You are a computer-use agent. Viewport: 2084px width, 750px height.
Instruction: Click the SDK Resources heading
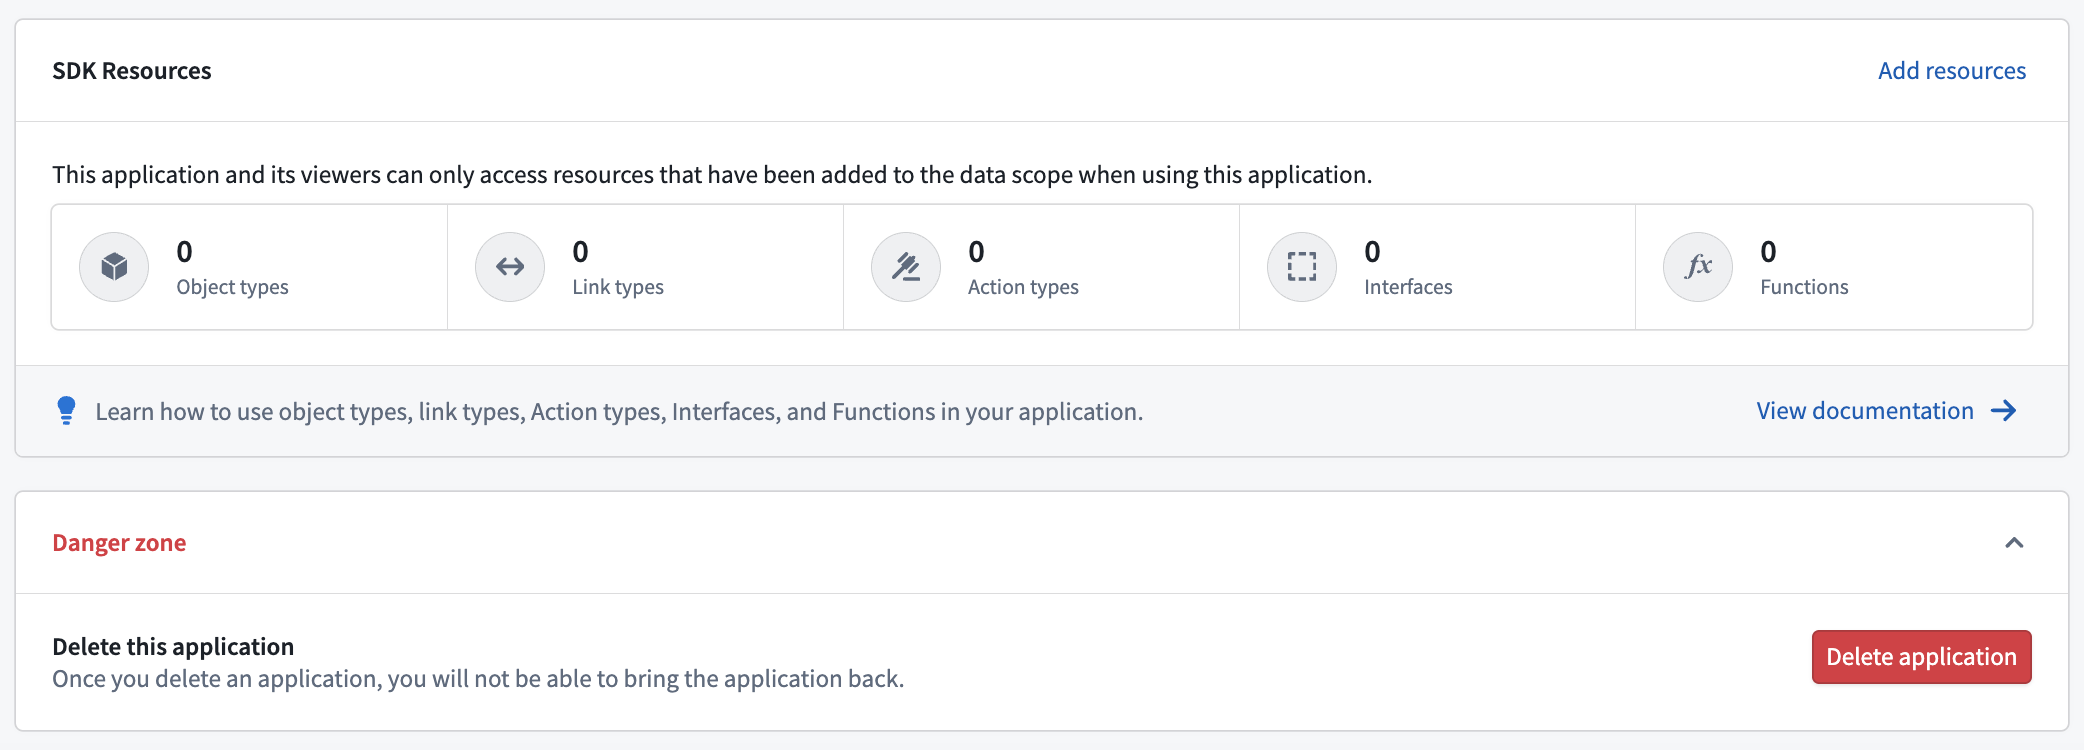(132, 71)
